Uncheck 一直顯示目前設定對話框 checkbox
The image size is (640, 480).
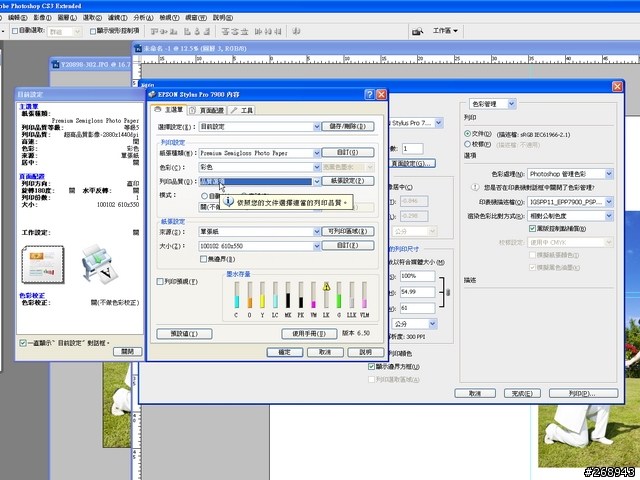[x=23, y=343]
